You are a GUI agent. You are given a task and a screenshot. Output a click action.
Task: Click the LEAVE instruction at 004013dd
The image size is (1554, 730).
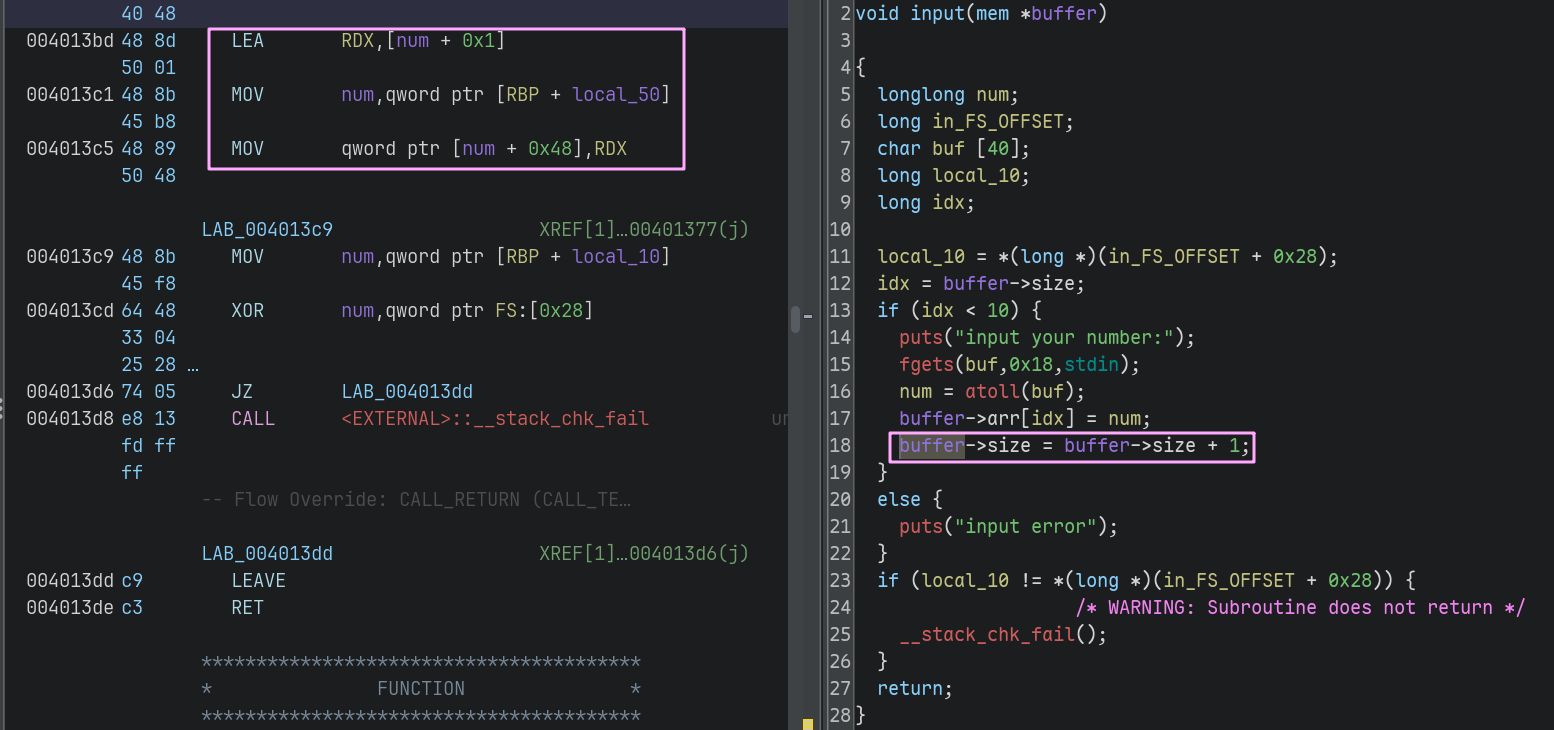pyautogui.click(x=258, y=581)
